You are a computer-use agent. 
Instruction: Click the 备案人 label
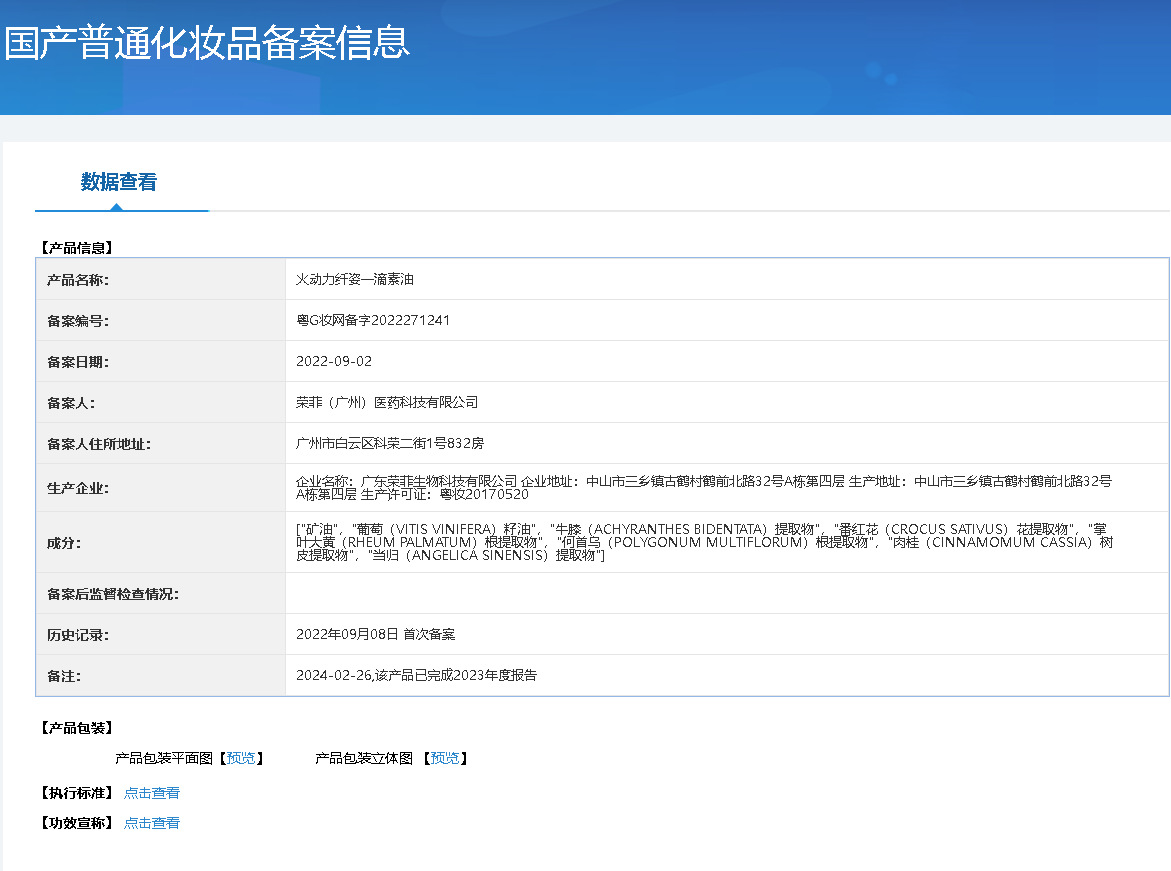click(71, 403)
